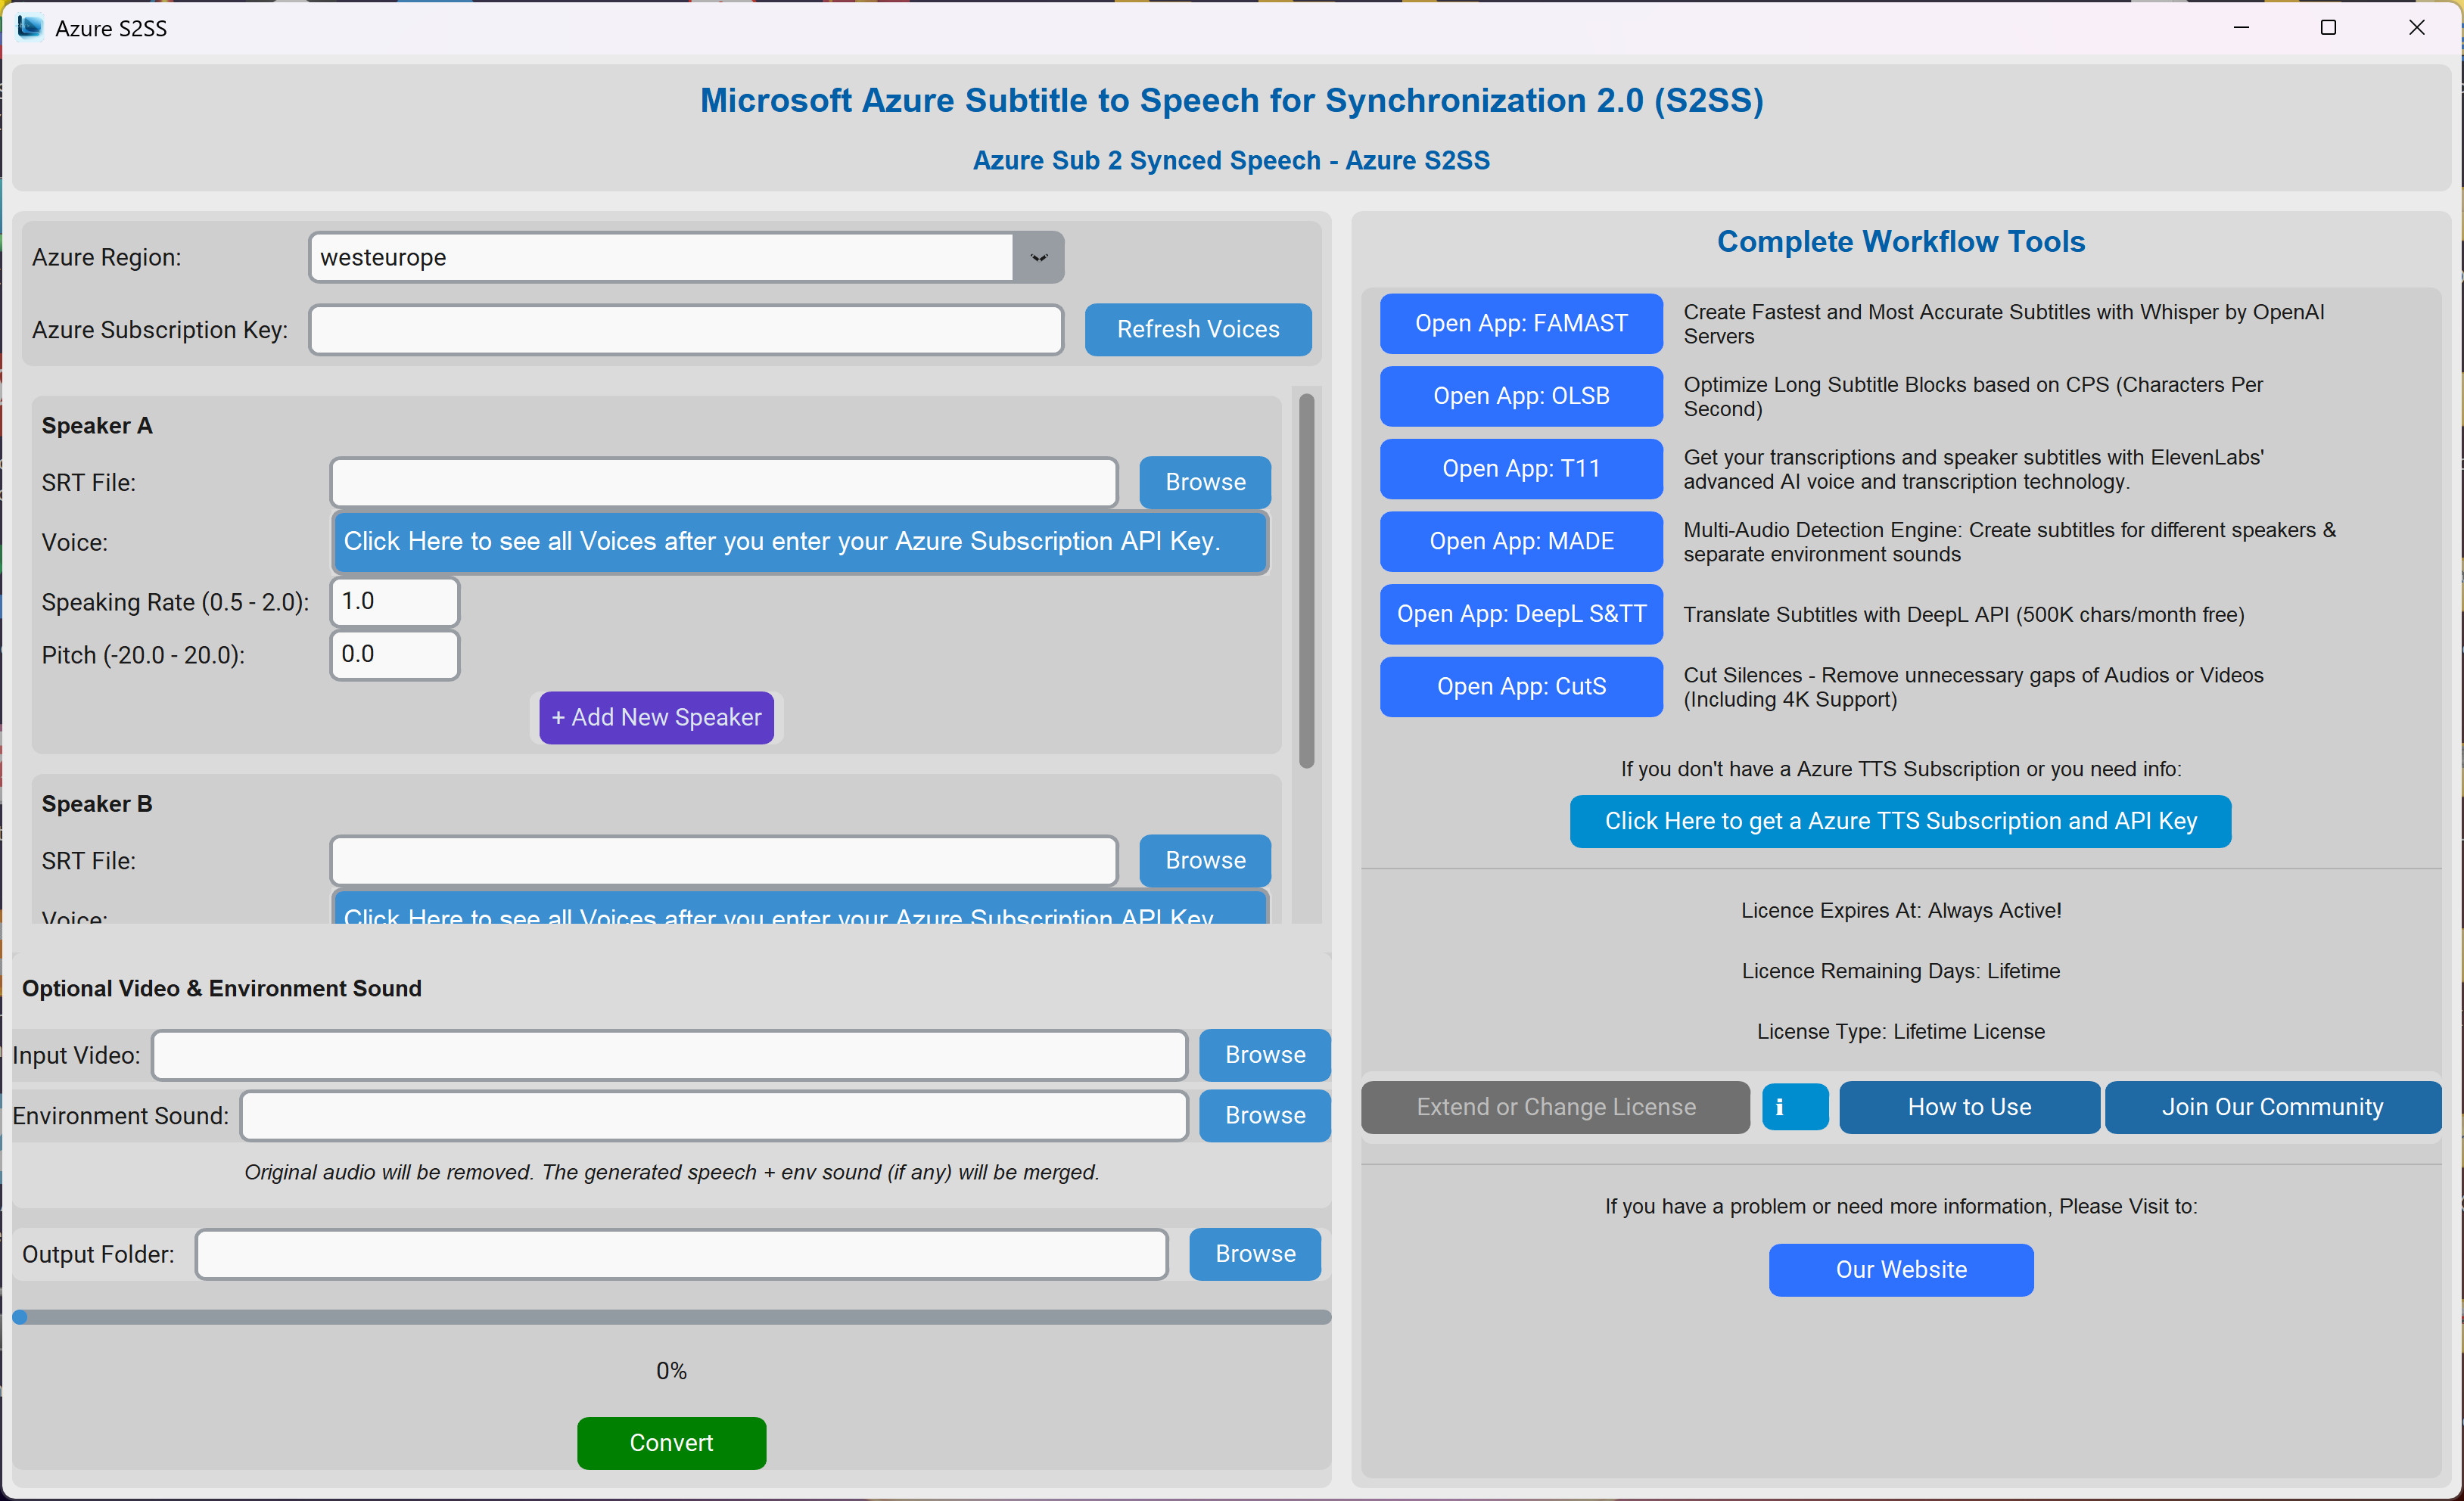Click Refresh Voices button
Screen dimensions: 2464x1501
pyautogui.click(x=1197, y=330)
